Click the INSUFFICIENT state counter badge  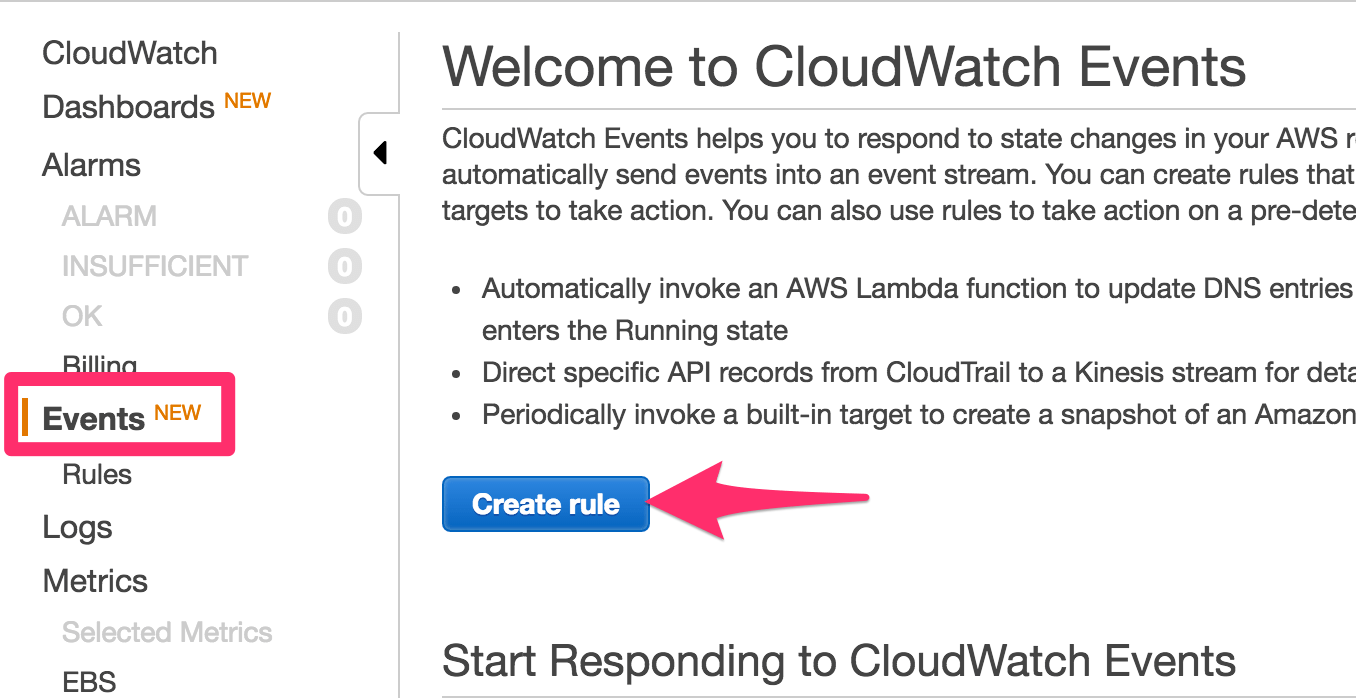point(344,266)
